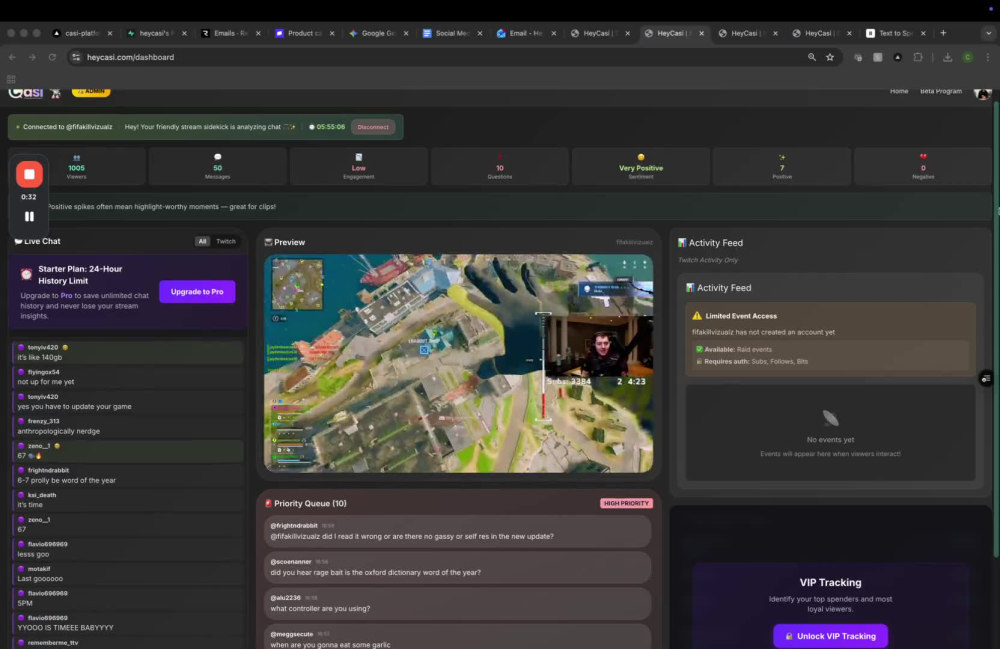This screenshot has width=1000, height=649.
Task: Click the stream Preview video
Action: click(x=459, y=363)
